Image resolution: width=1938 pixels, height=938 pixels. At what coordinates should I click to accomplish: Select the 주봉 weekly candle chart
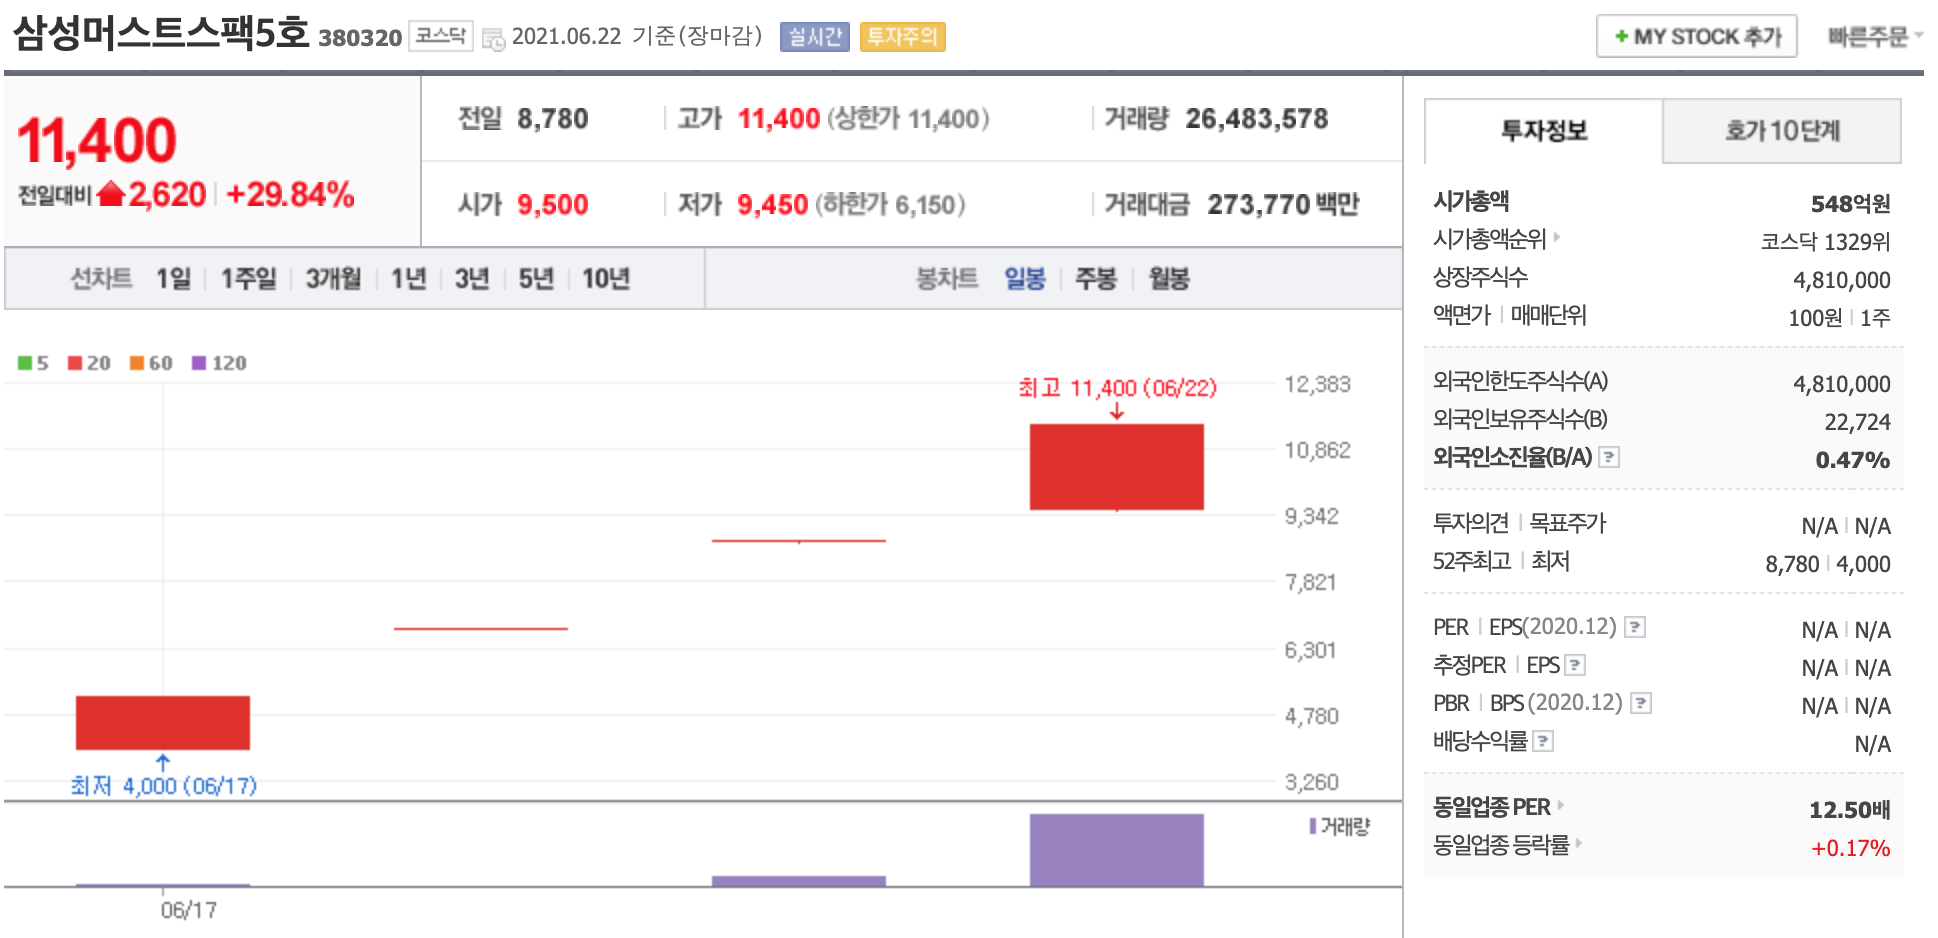pyautogui.click(x=1095, y=278)
